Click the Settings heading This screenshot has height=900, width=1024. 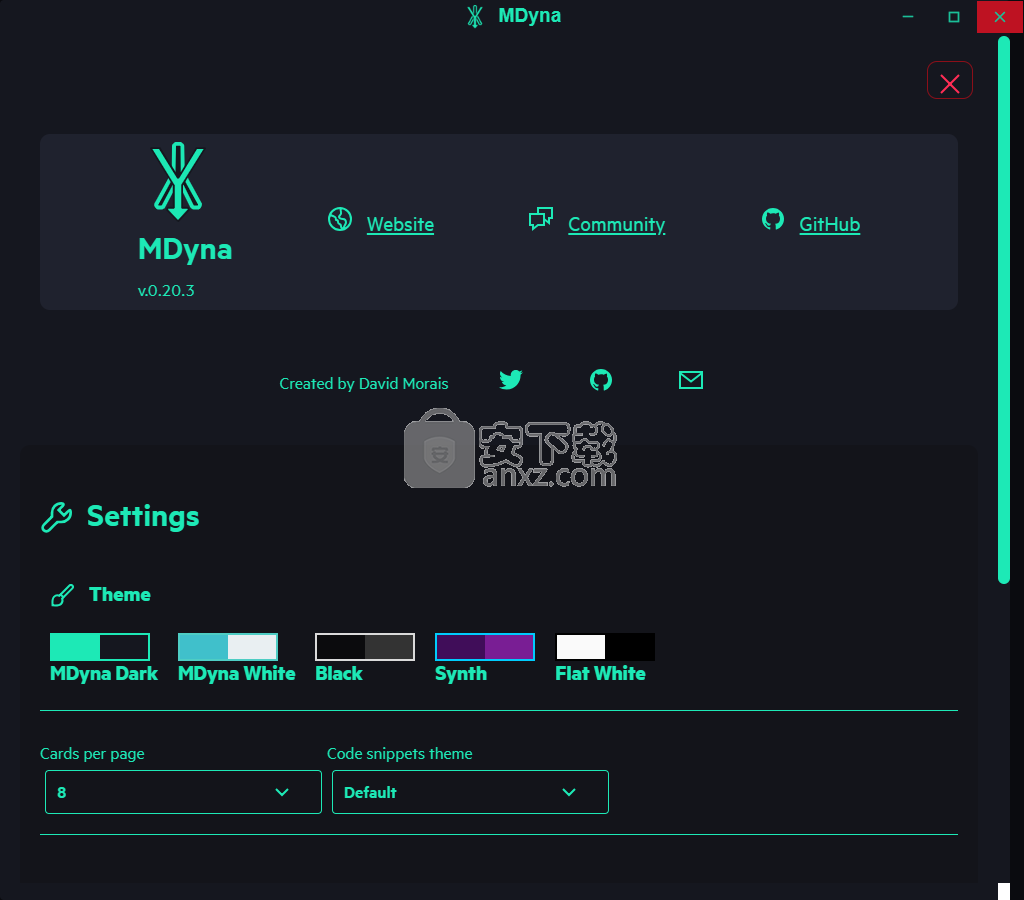click(x=143, y=517)
